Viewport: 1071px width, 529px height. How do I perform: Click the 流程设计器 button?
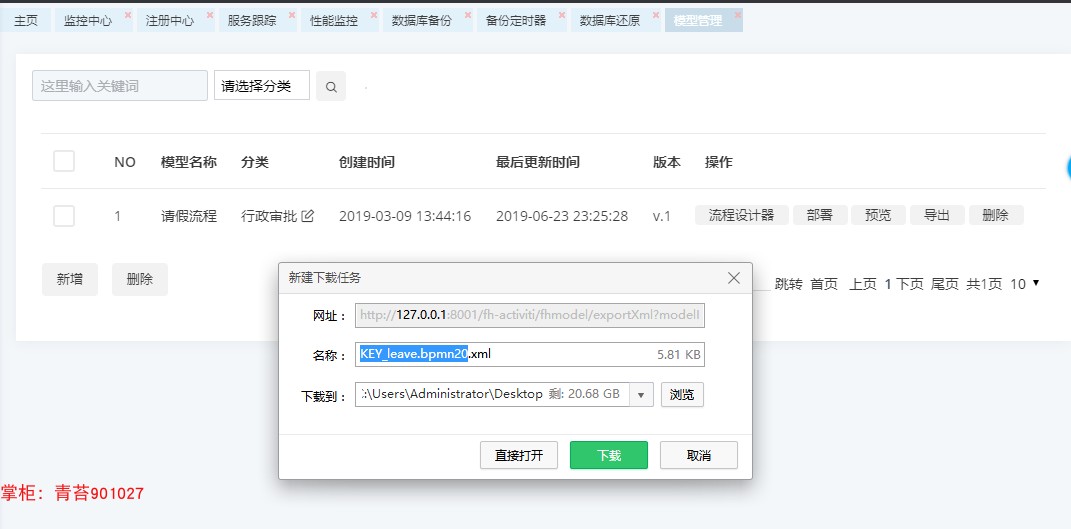(x=742, y=215)
